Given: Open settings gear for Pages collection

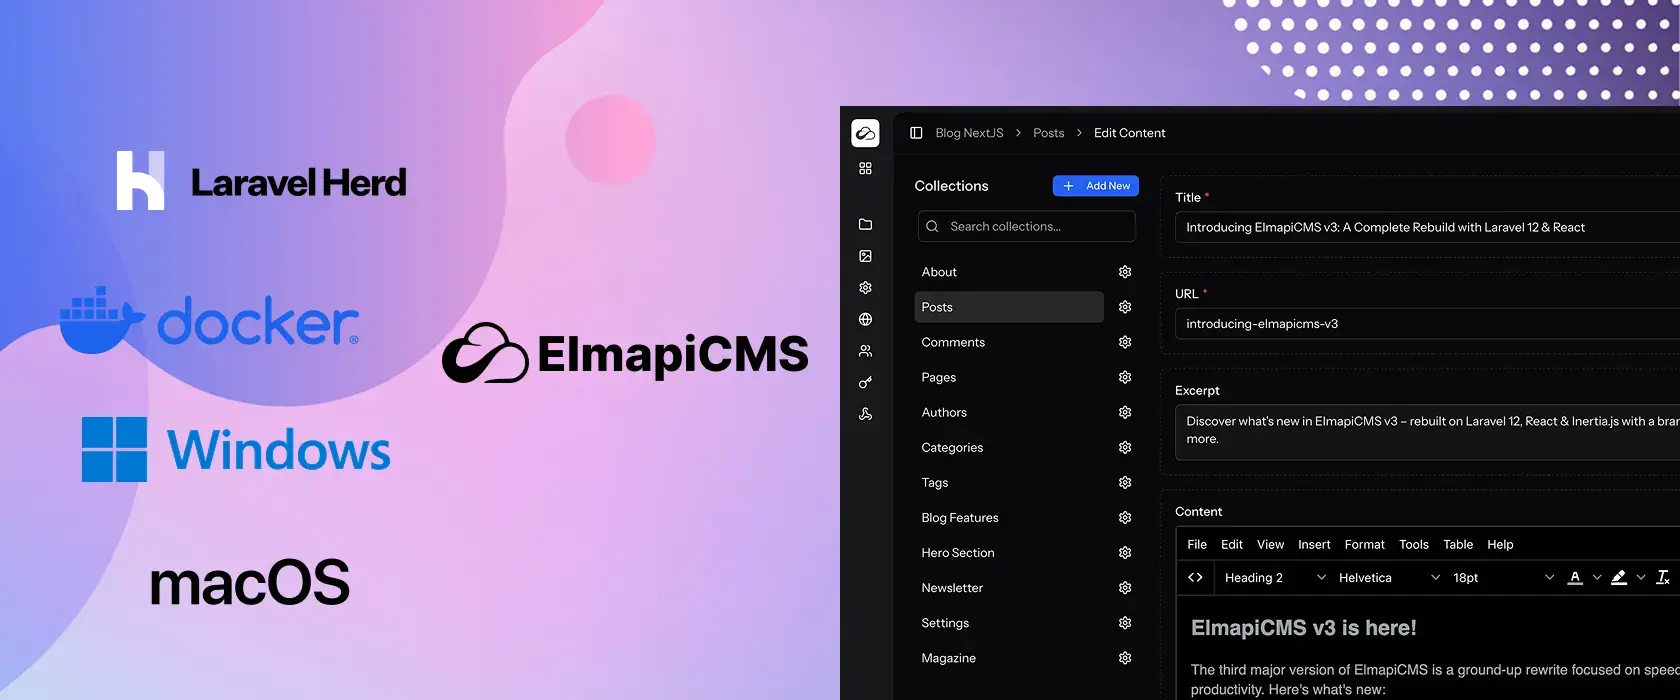Looking at the screenshot, I should click(1125, 377).
